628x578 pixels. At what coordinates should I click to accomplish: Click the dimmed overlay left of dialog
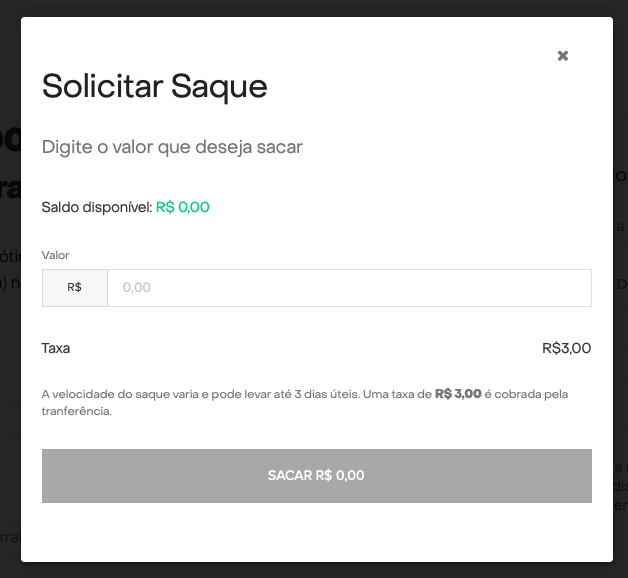(9, 300)
